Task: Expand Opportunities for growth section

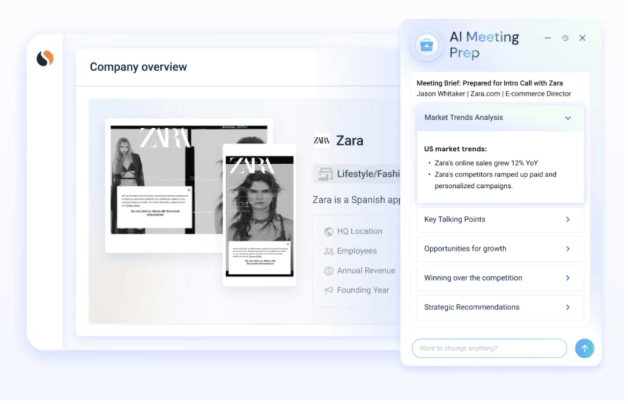Action: (x=500, y=249)
